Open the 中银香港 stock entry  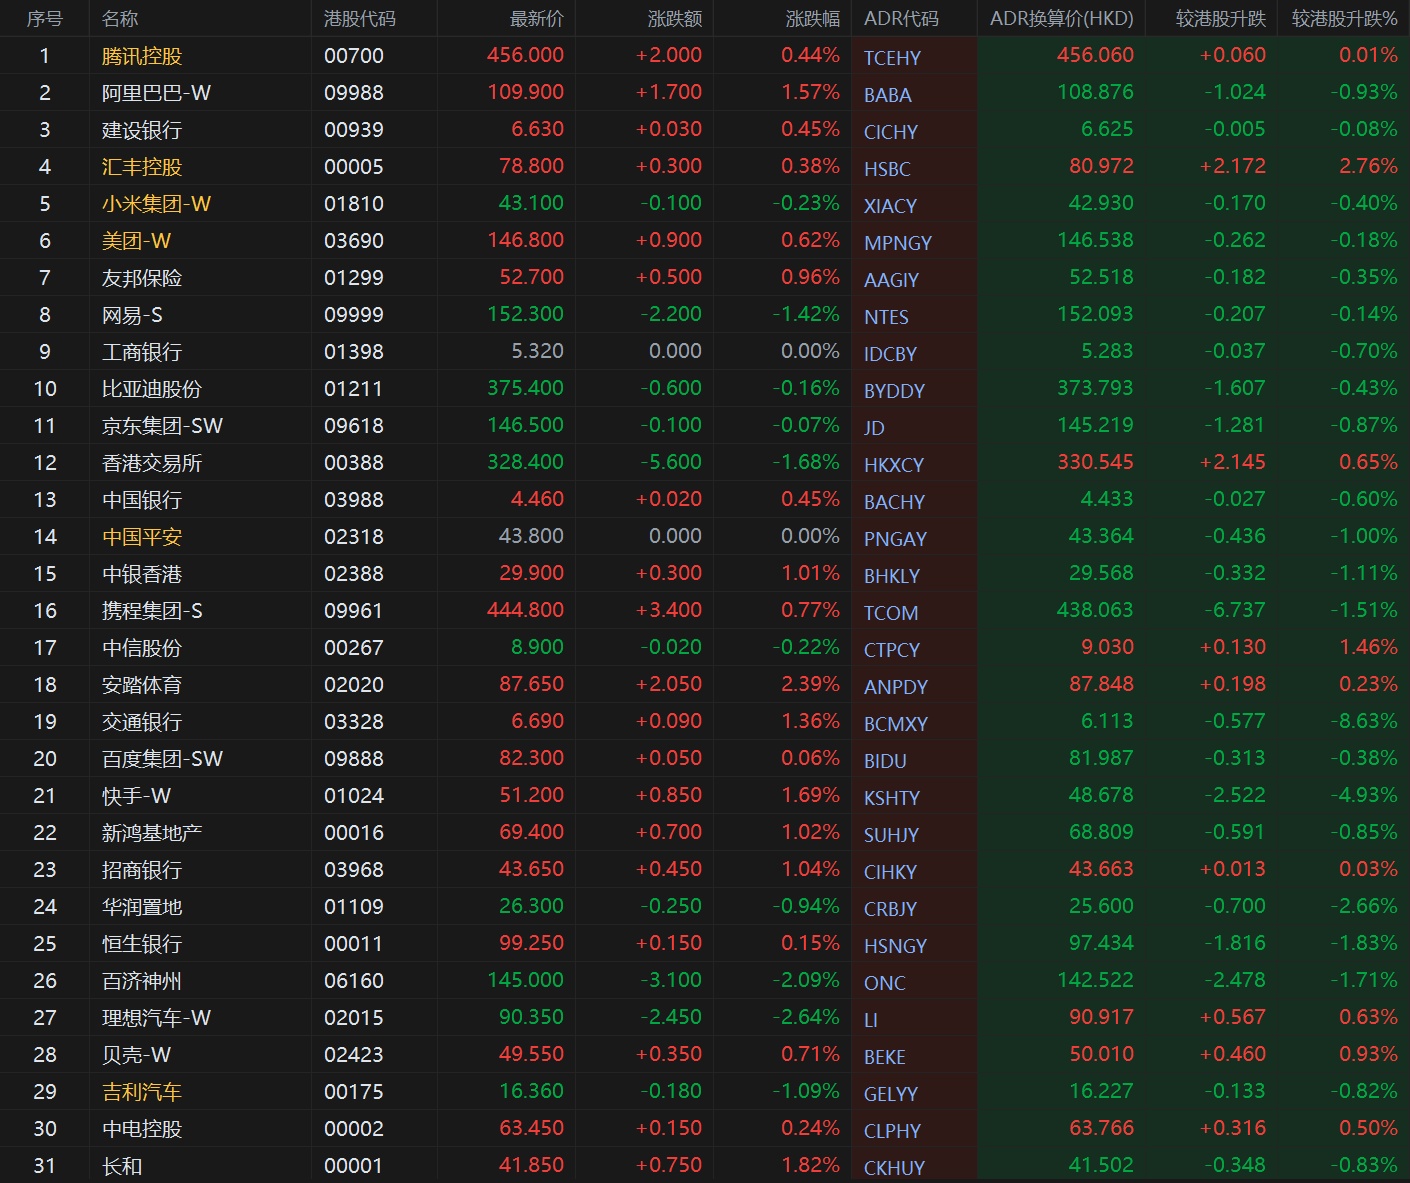coord(142,574)
